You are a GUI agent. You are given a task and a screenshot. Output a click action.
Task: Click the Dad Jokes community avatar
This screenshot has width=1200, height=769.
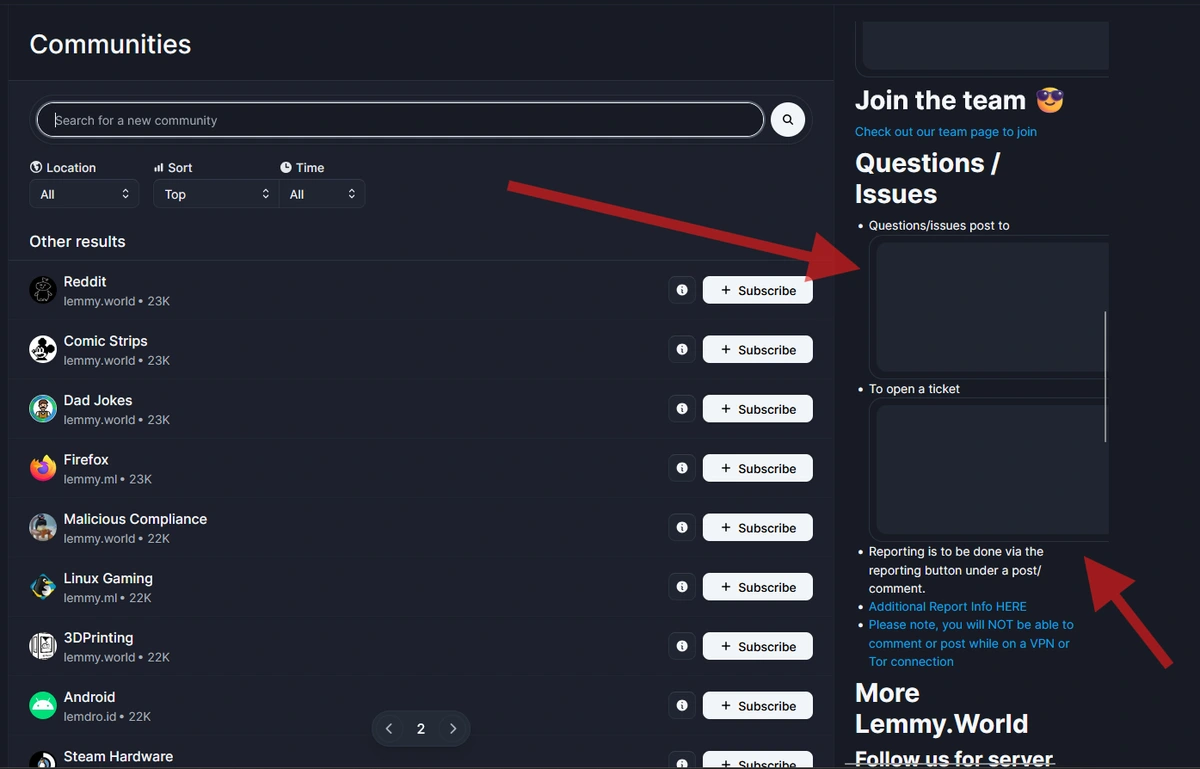point(43,409)
